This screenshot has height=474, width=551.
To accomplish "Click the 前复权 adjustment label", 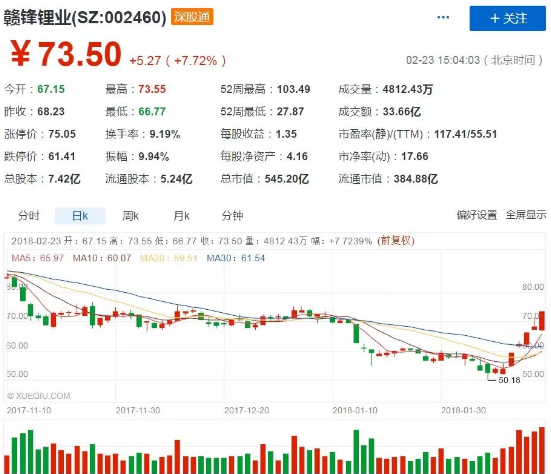I will pyautogui.click(x=396, y=241).
